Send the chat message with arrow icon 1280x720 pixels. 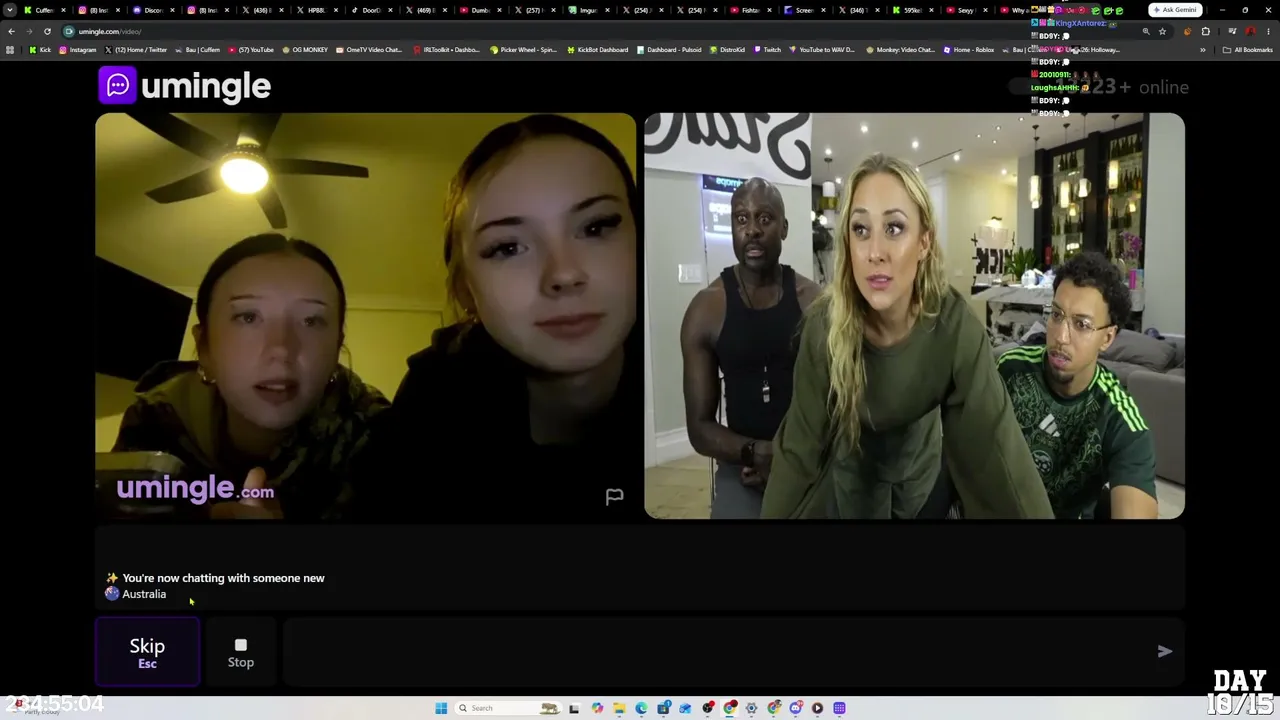1164,652
